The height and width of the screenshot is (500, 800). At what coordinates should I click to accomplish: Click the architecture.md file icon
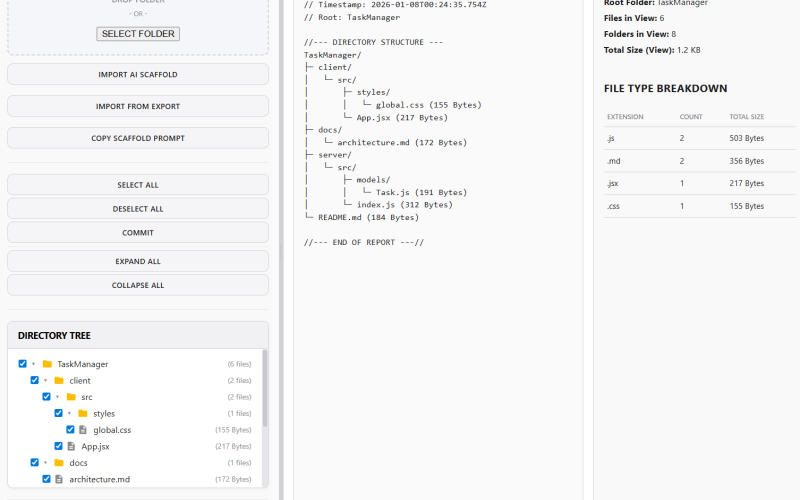click(59, 479)
